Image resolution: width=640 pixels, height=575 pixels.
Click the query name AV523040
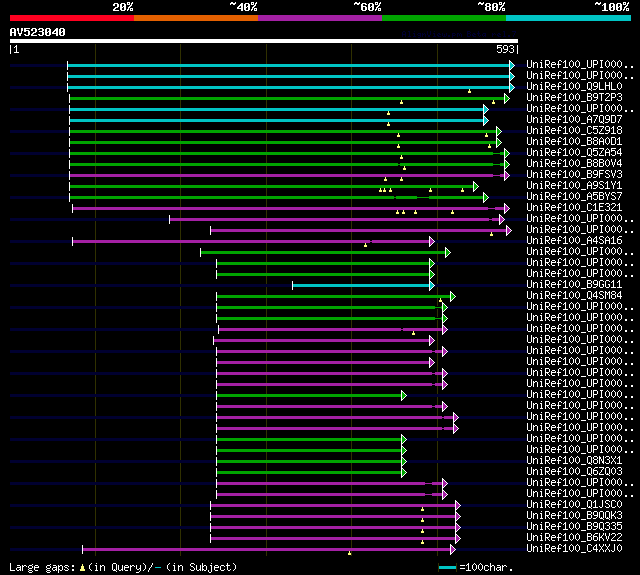(x=38, y=32)
